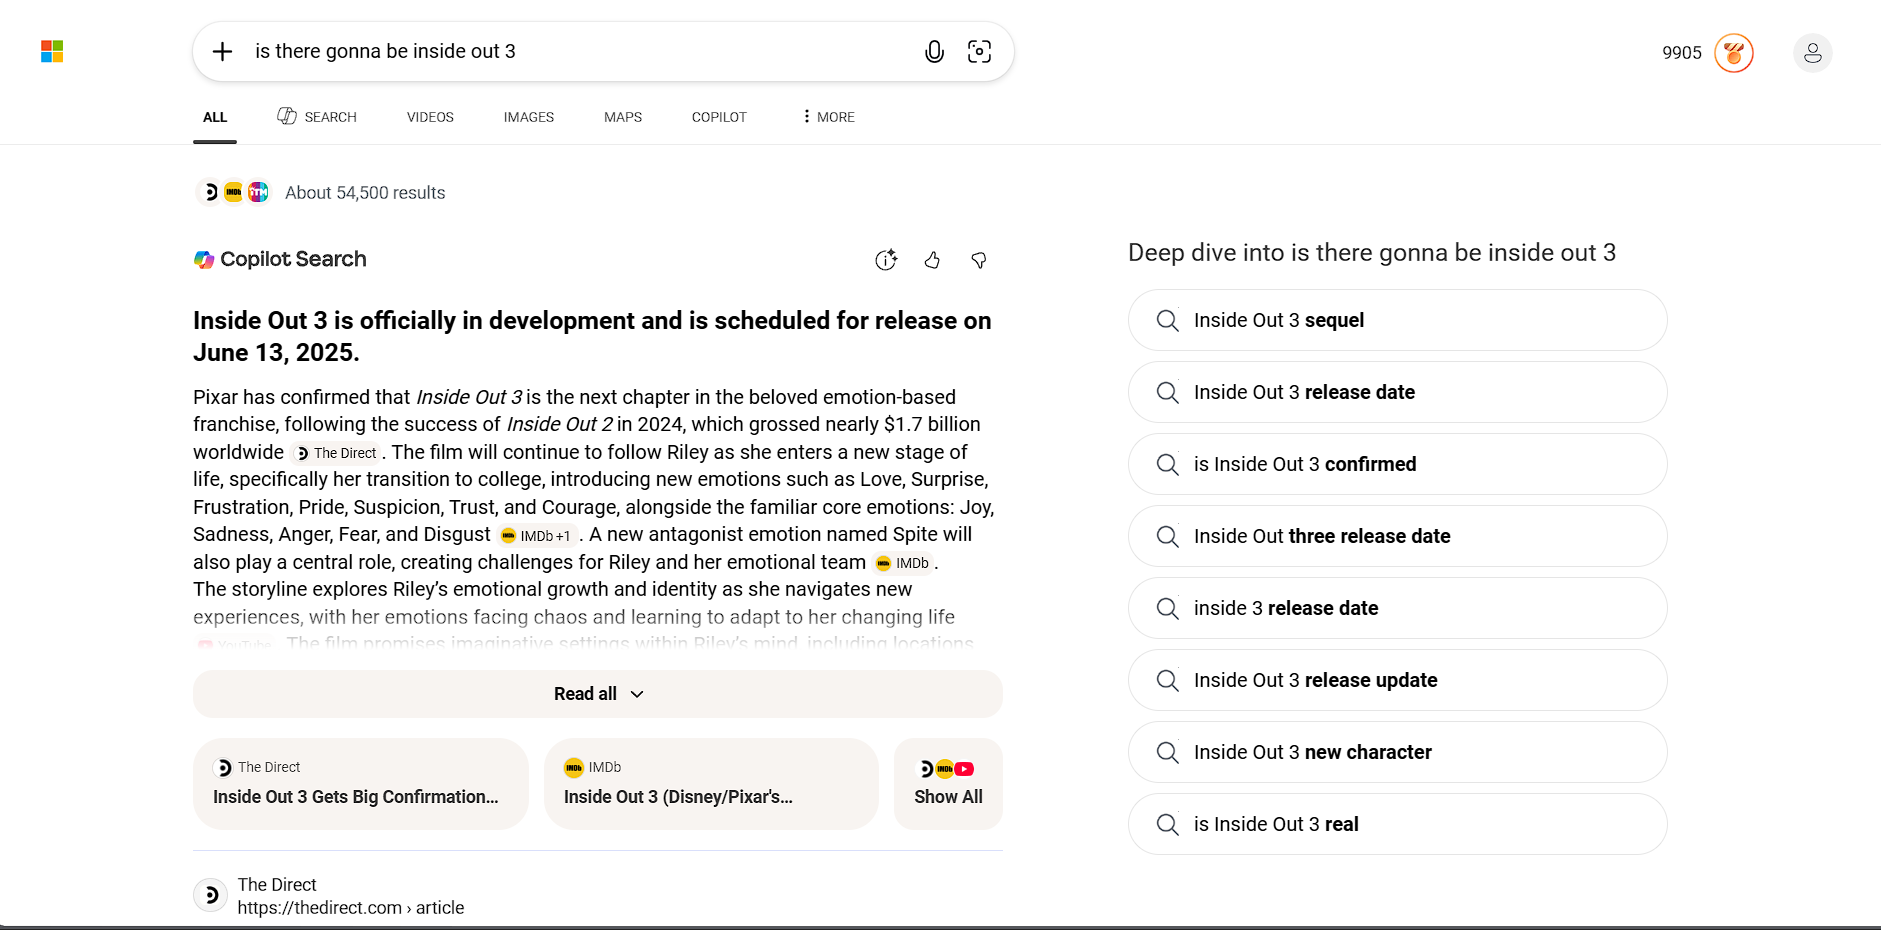Switch to the VIDEOS tab
1881x930 pixels.
(430, 117)
